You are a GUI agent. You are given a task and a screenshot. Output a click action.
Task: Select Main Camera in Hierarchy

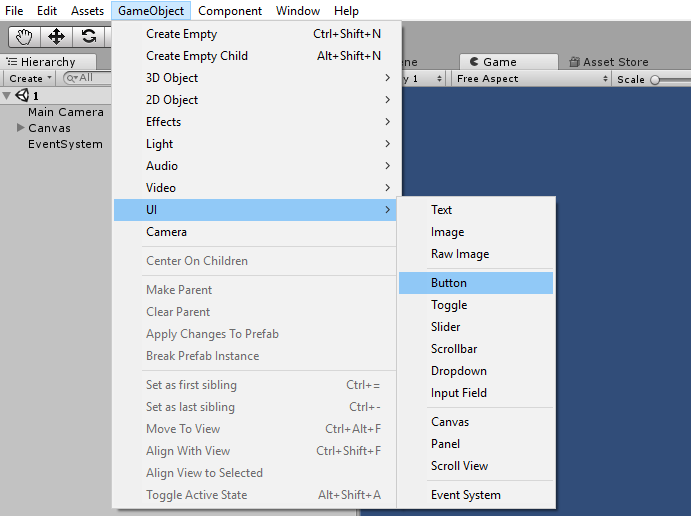point(65,112)
